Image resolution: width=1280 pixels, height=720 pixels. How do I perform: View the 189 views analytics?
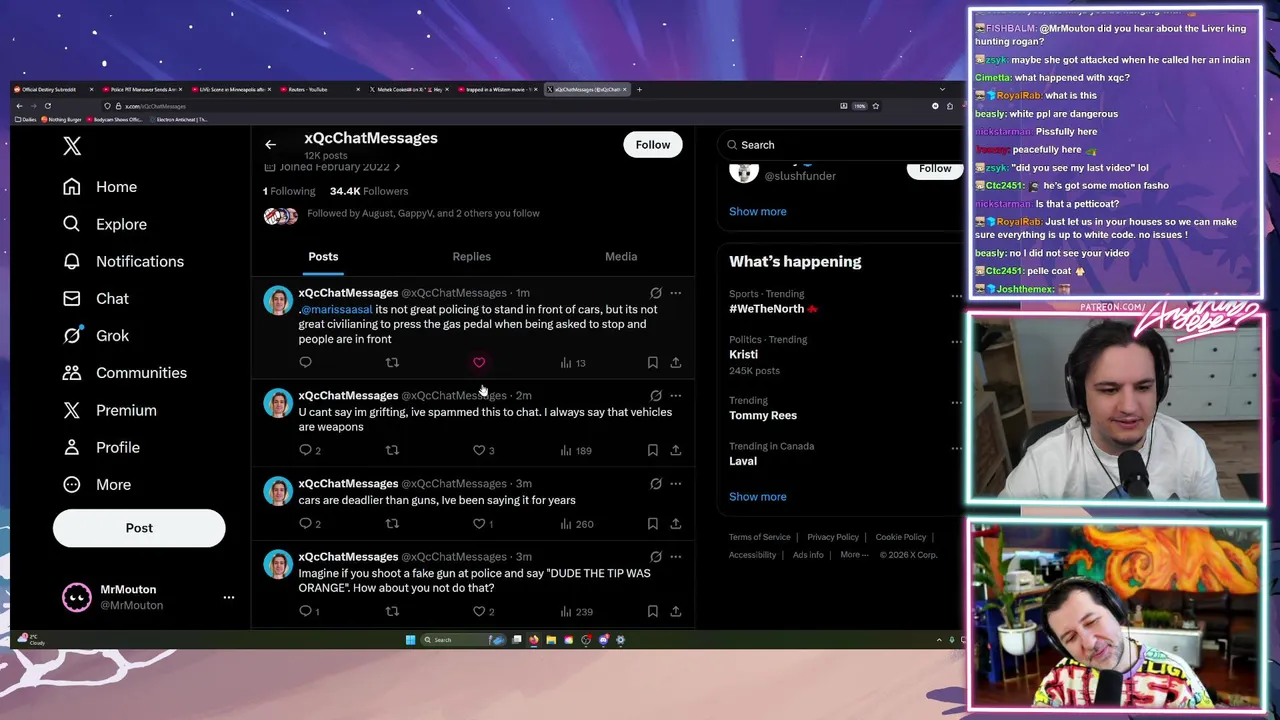[576, 450]
